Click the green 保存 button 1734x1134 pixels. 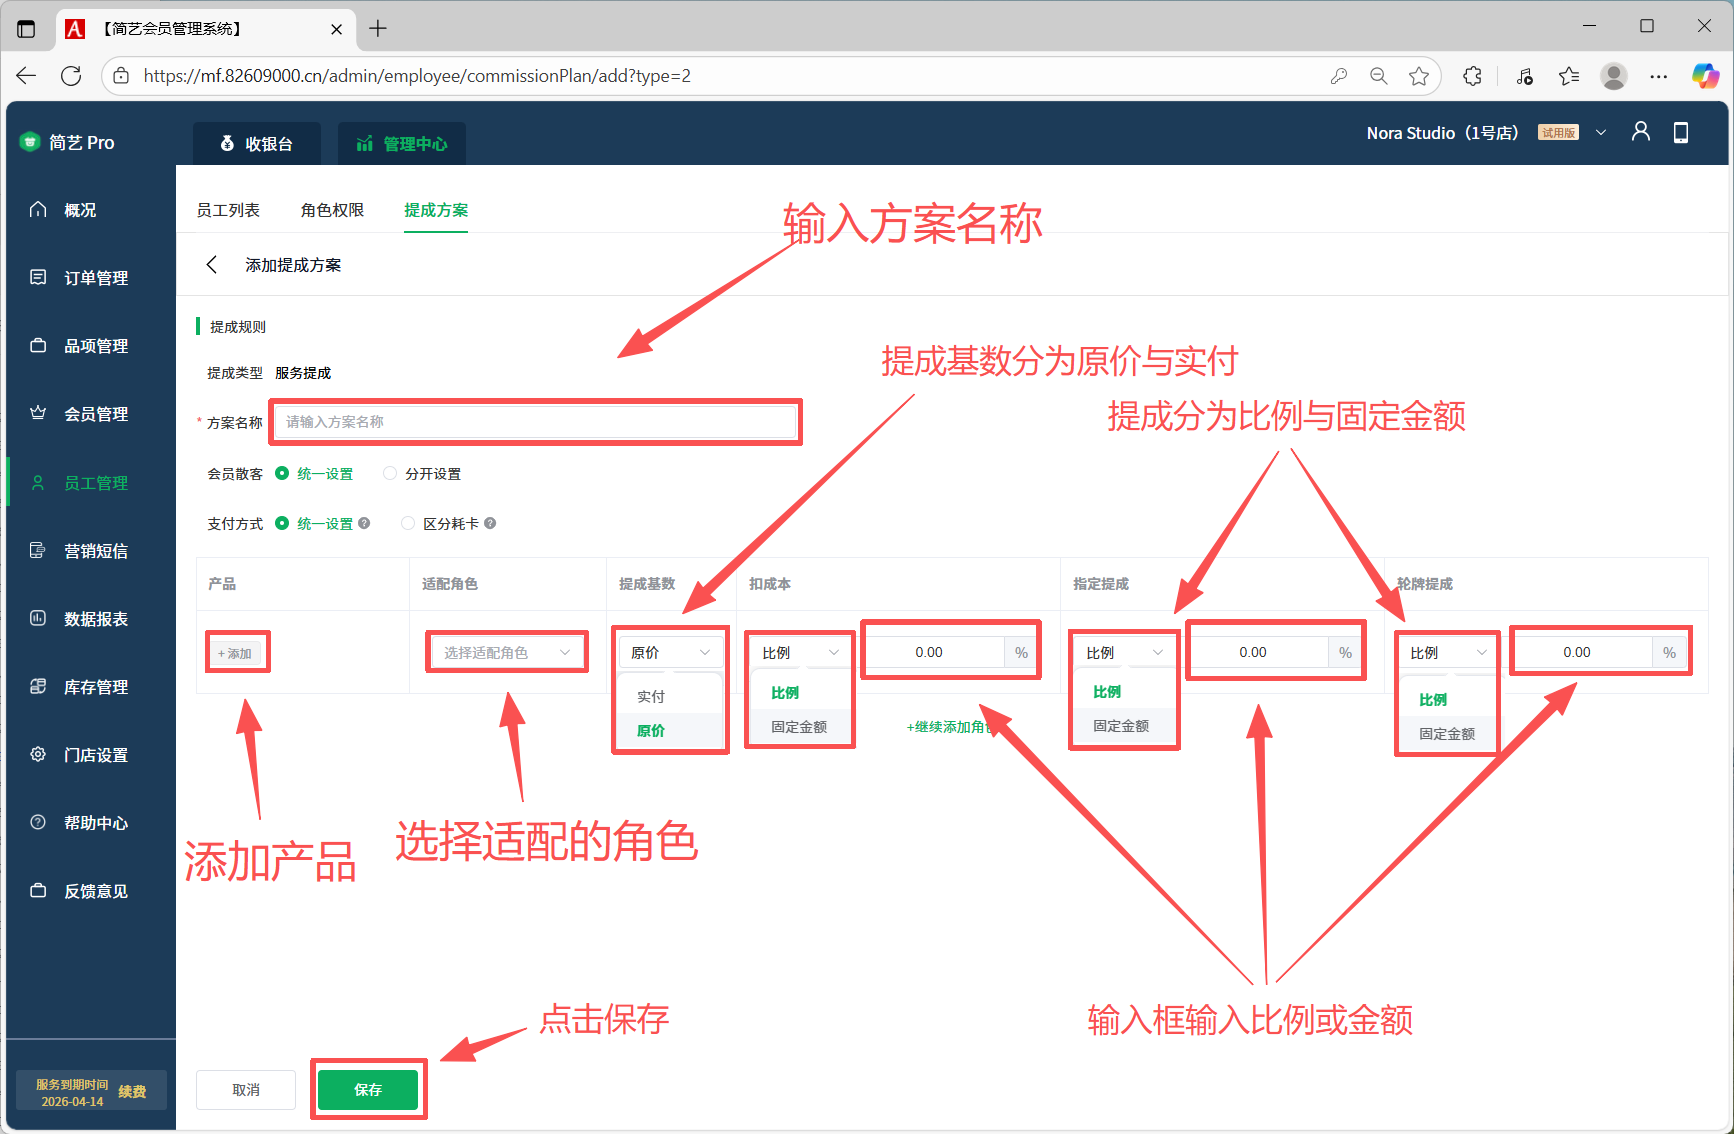368,1090
